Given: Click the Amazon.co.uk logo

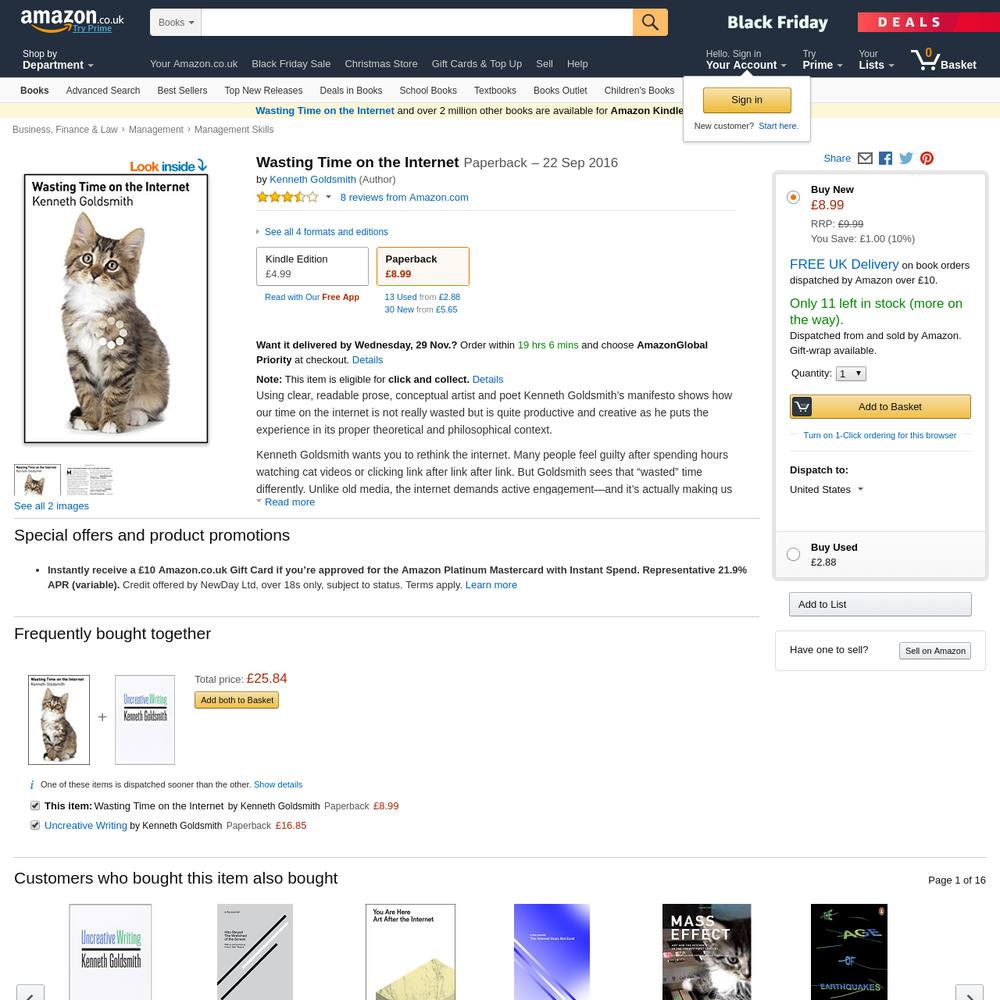Looking at the screenshot, I should pos(72,20).
